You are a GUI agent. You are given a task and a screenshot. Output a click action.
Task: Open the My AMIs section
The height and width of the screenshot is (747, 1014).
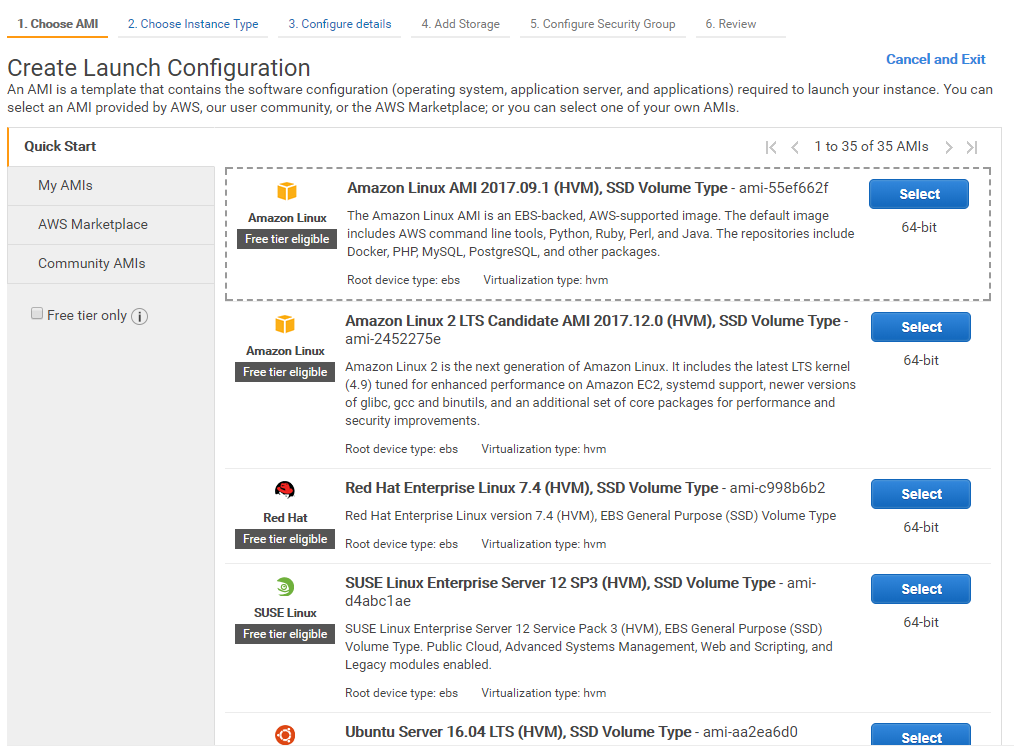[x=65, y=185]
